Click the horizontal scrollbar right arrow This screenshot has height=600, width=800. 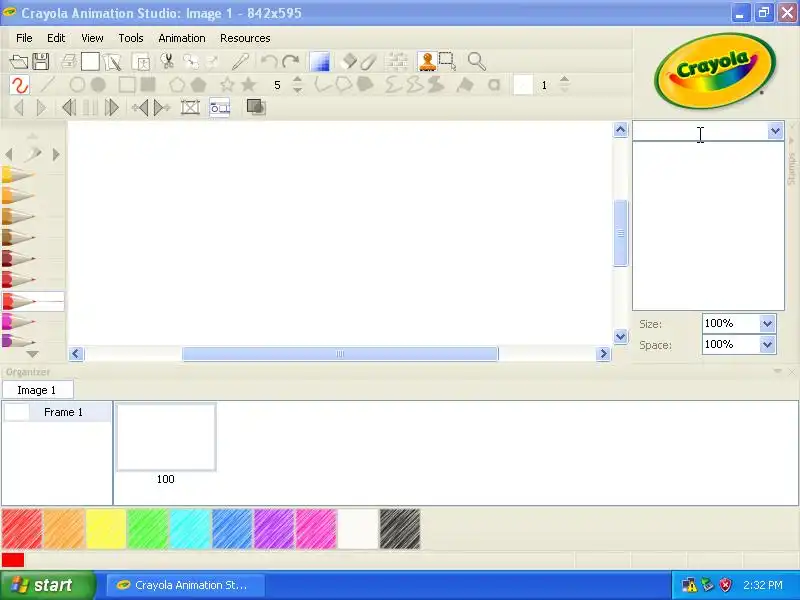(x=603, y=354)
